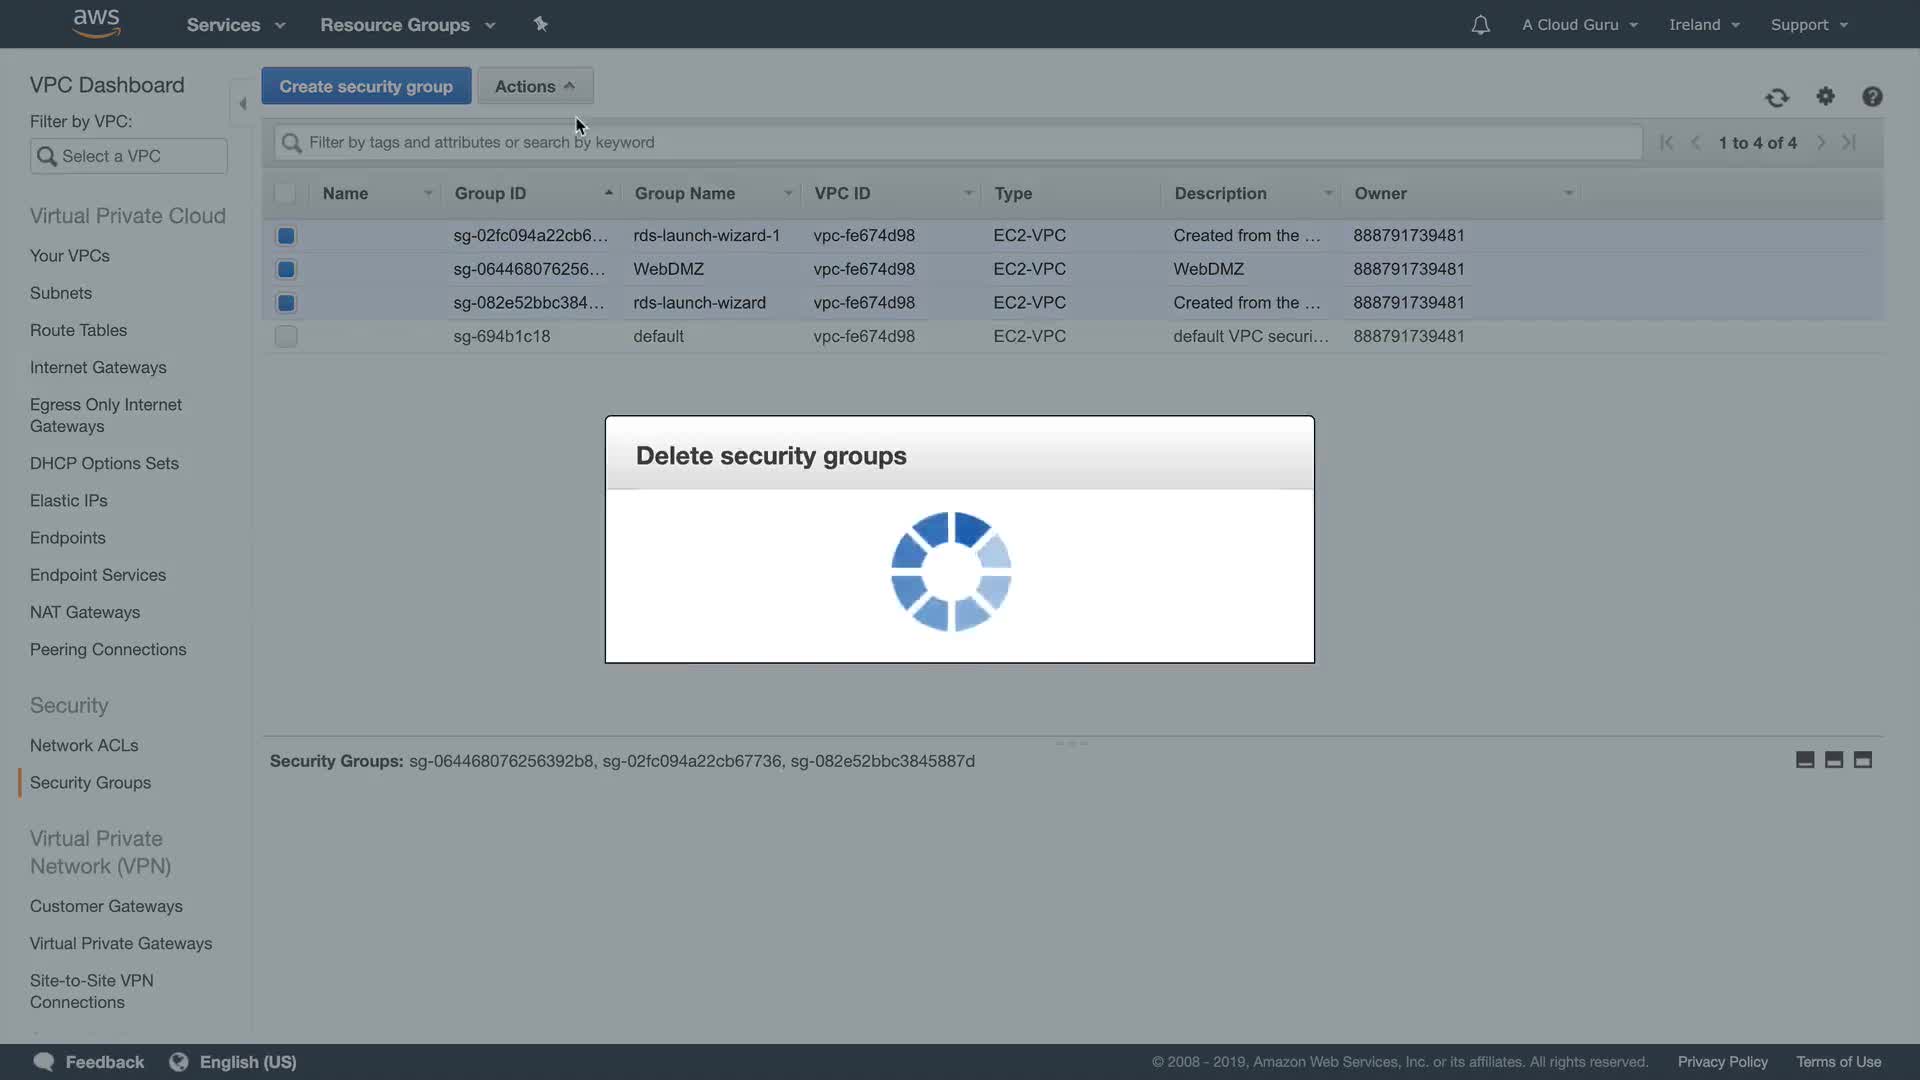Expand the Actions dropdown
This screenshot has width=1920, height=1080.
point(535,86)
